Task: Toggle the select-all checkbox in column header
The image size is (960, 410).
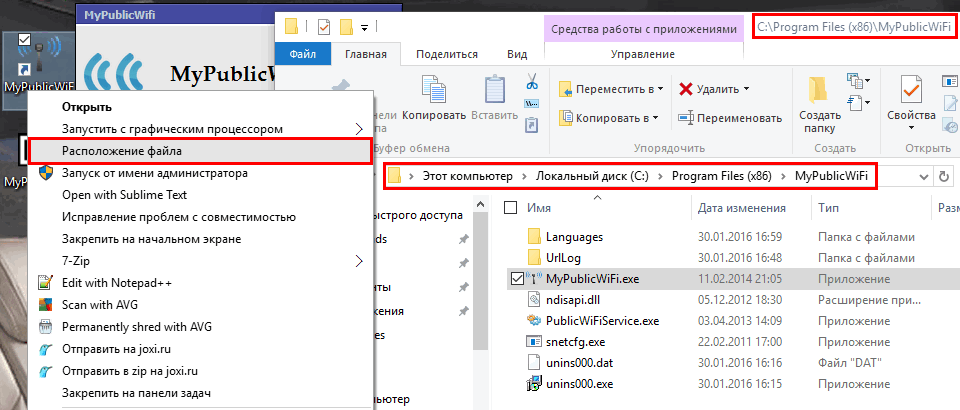Action: 511,208
